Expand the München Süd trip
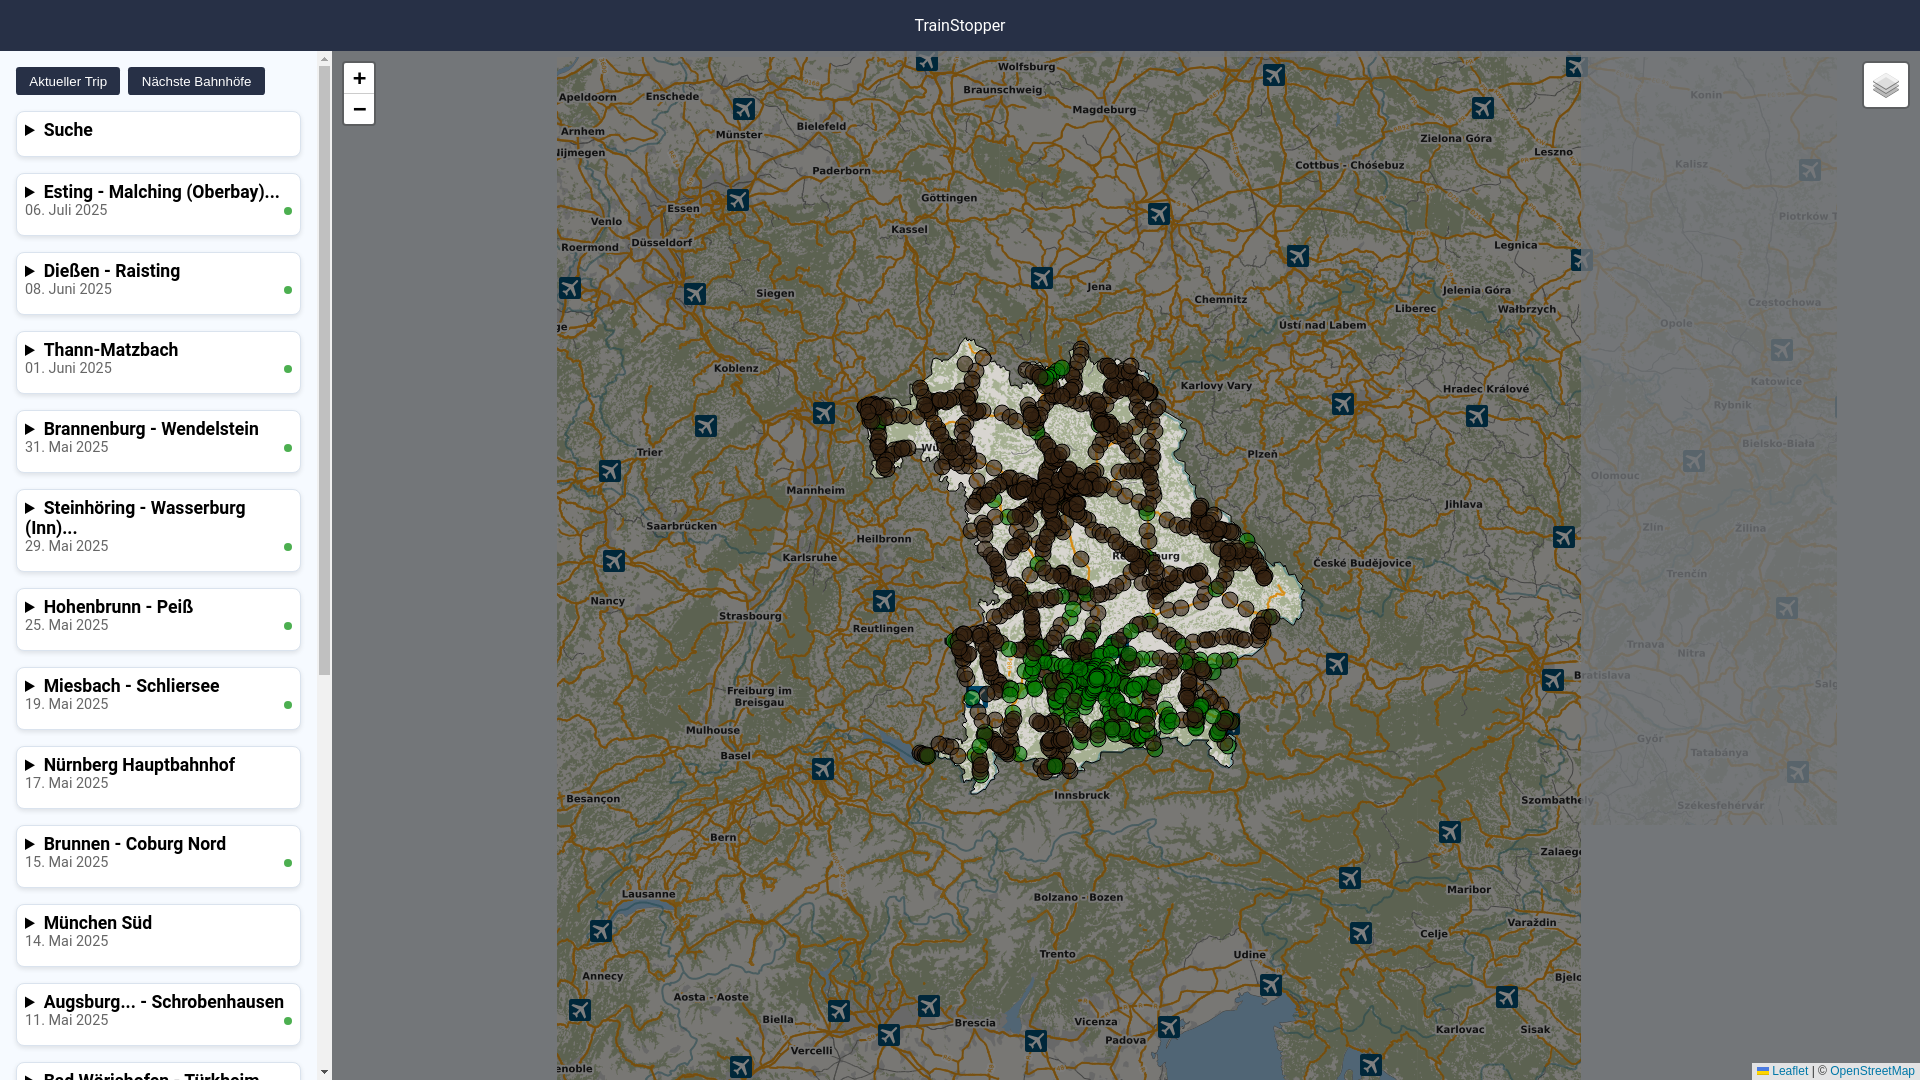Image resolution: width=1920 pixels, height=1080 pixels. [x=158, y=923]
